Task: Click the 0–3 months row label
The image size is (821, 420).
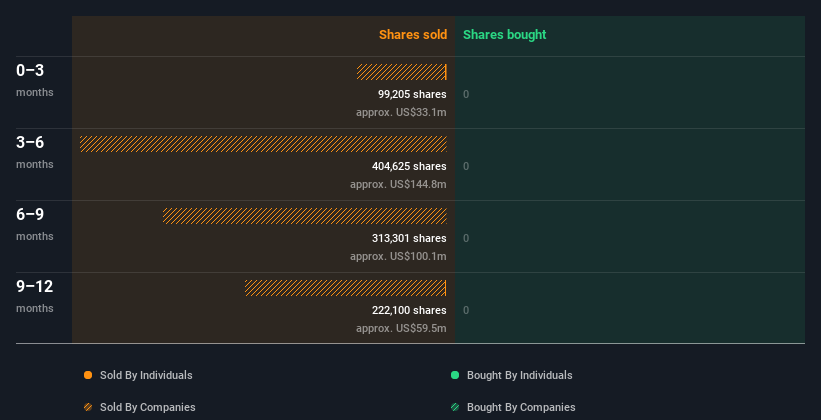Action: coord(35,80)
